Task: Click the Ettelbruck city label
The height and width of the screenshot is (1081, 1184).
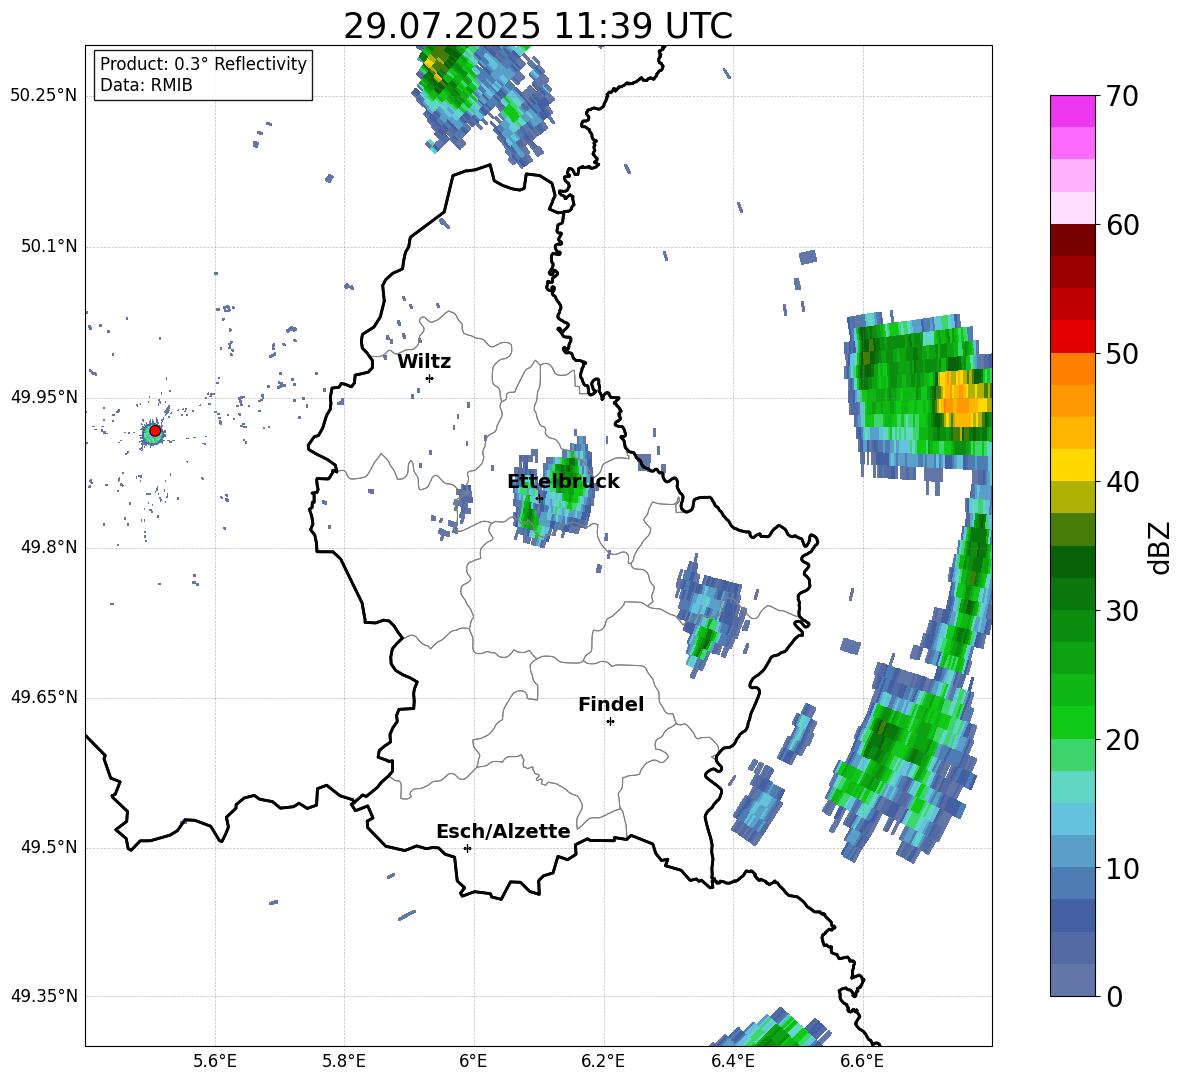Action: point(563,482)
